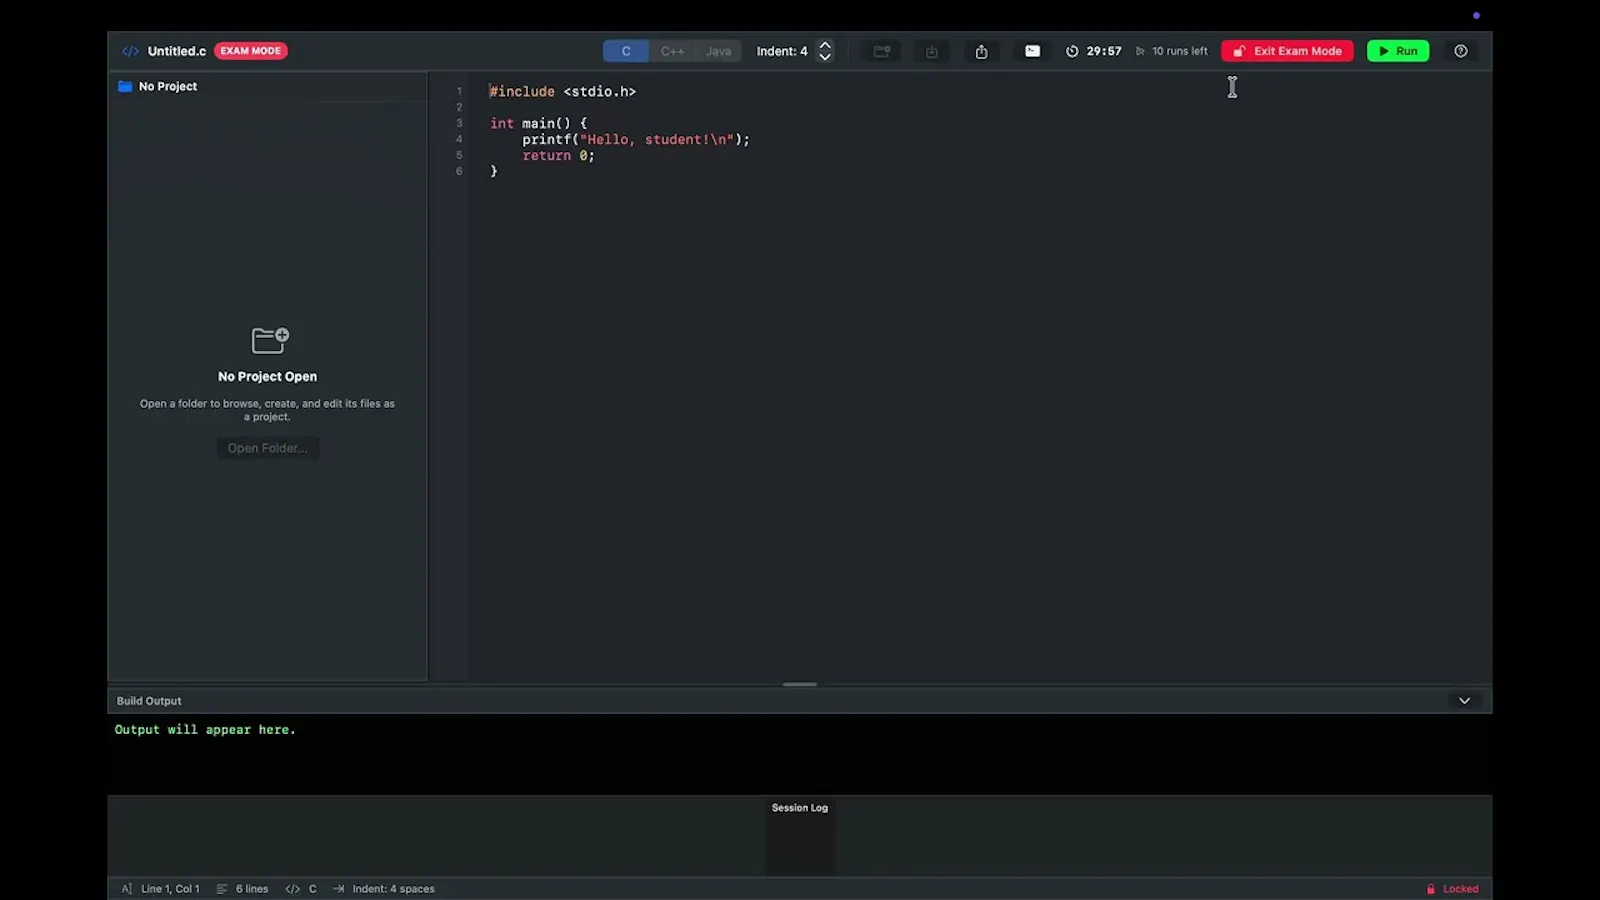Click the language code icon in status bar
This screenshot has width=1600, height=900.
[292, 888]
